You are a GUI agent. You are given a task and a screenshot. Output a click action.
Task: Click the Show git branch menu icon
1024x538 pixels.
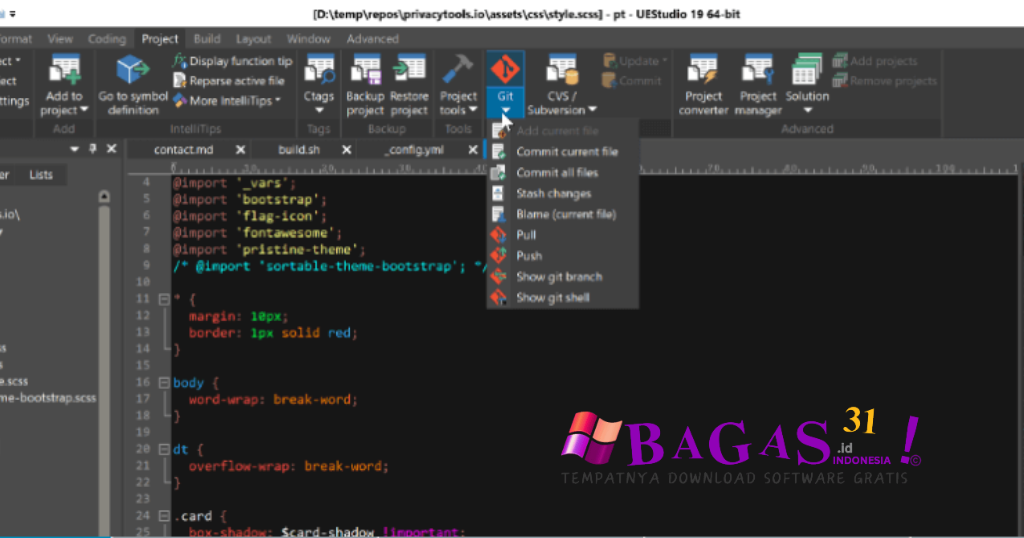[498, 277]
